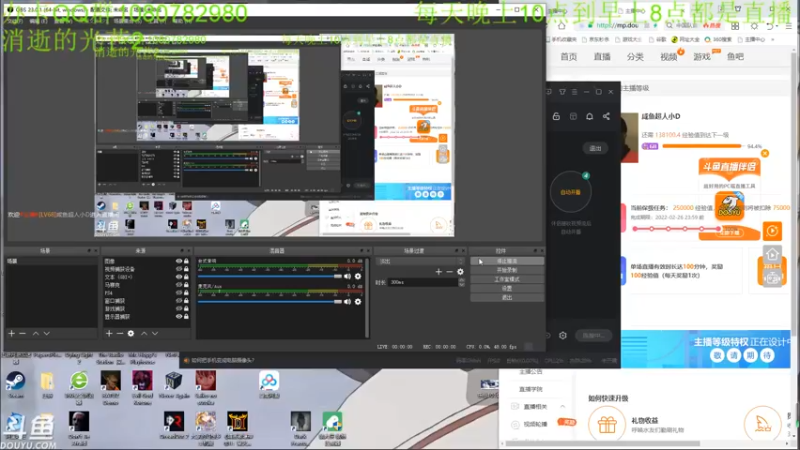Click Start Recording button in OBS Controls
Viewport: 800px width, 450px height.
point(507,270)
